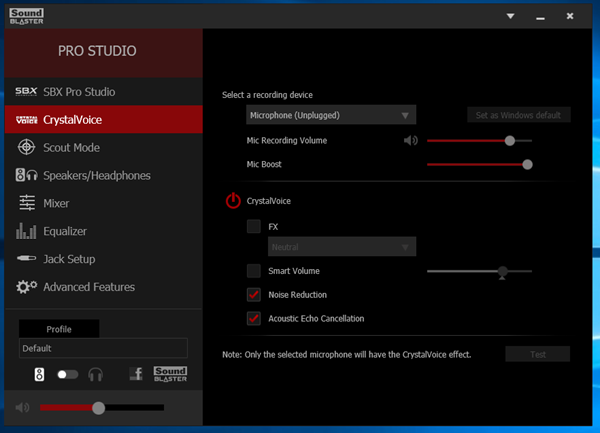The width and height of the screenshot is (600, 433).
Task: Uncheck the Noise Reduction checkbox
Action: (254, 295)
